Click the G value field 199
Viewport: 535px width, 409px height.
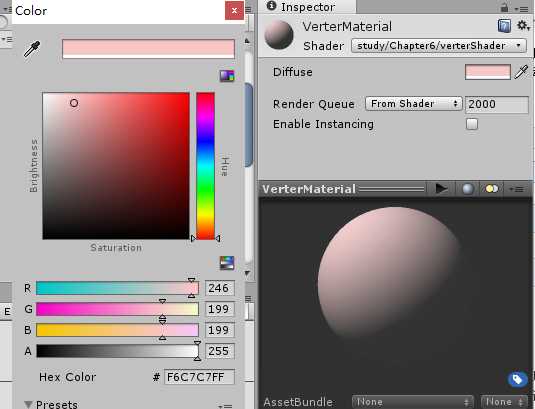pos(219,309)
